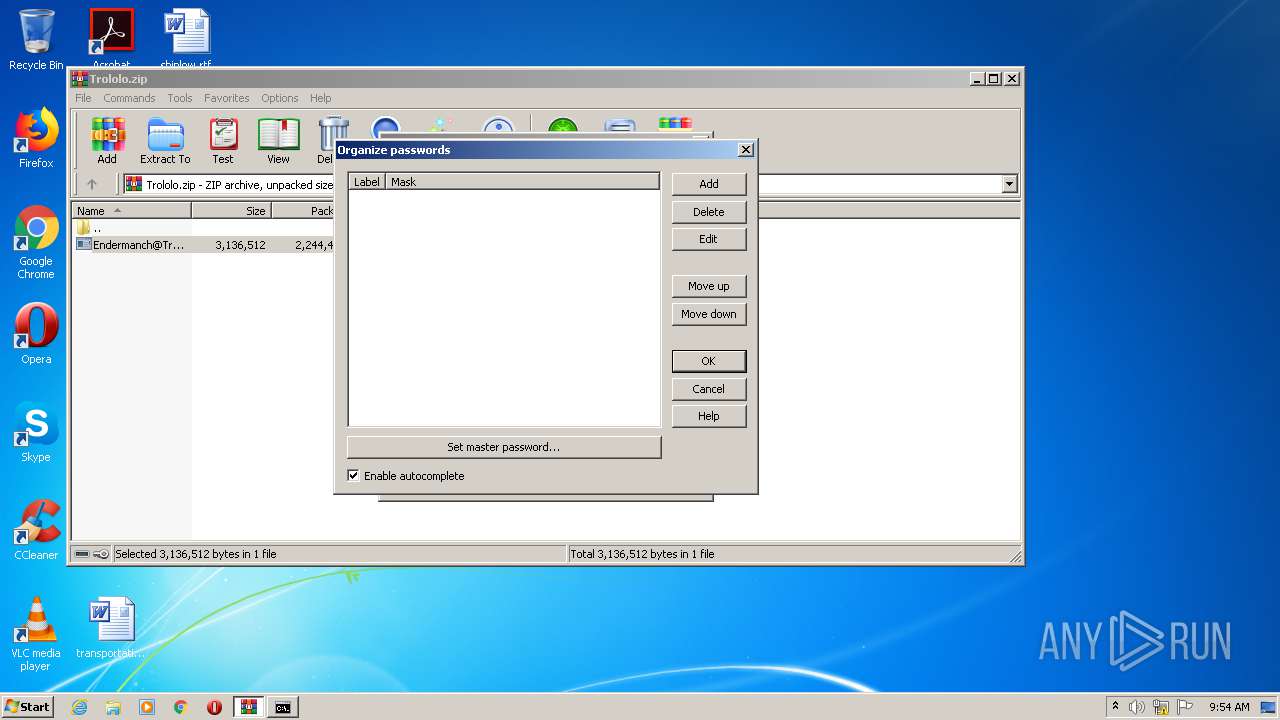Launch Skype from the desktop

pyautogui.click(x=36, y=432)
